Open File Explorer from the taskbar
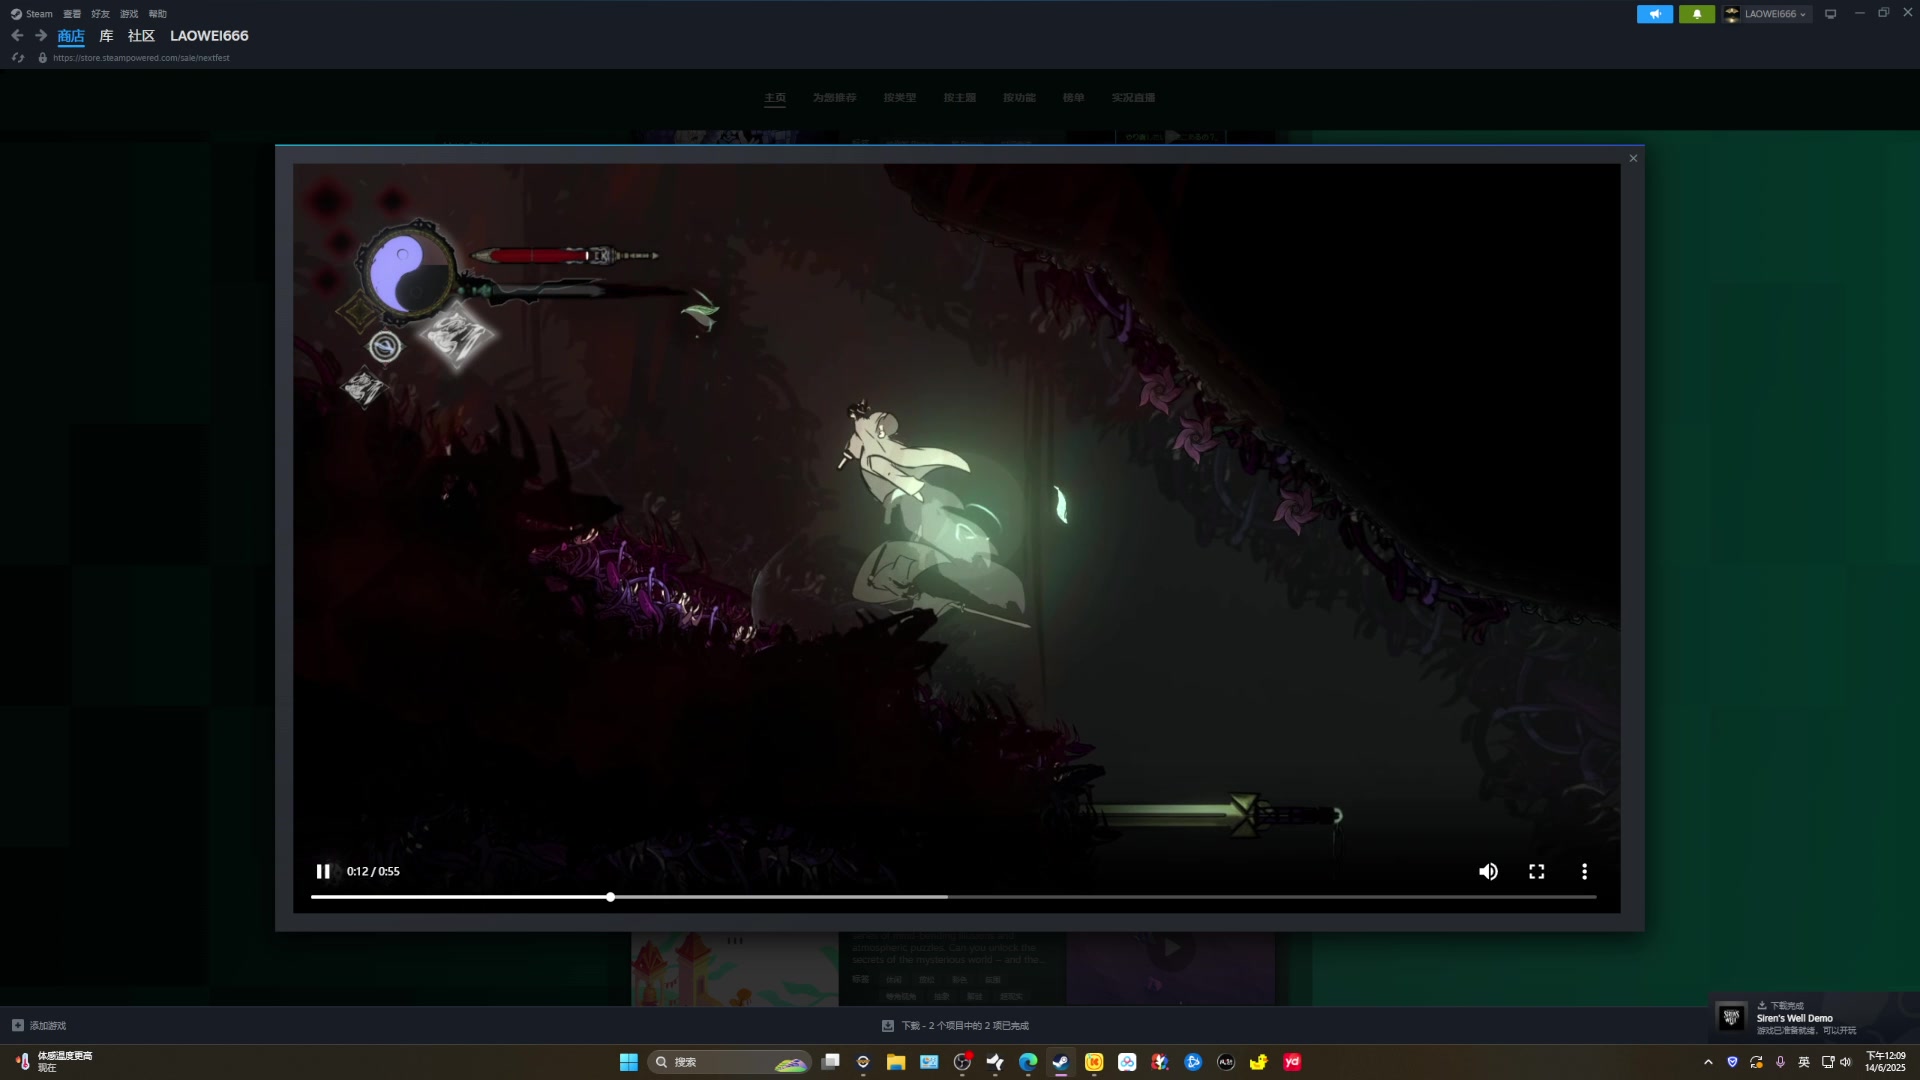 pyautogui.click(x=896, y=1062)
